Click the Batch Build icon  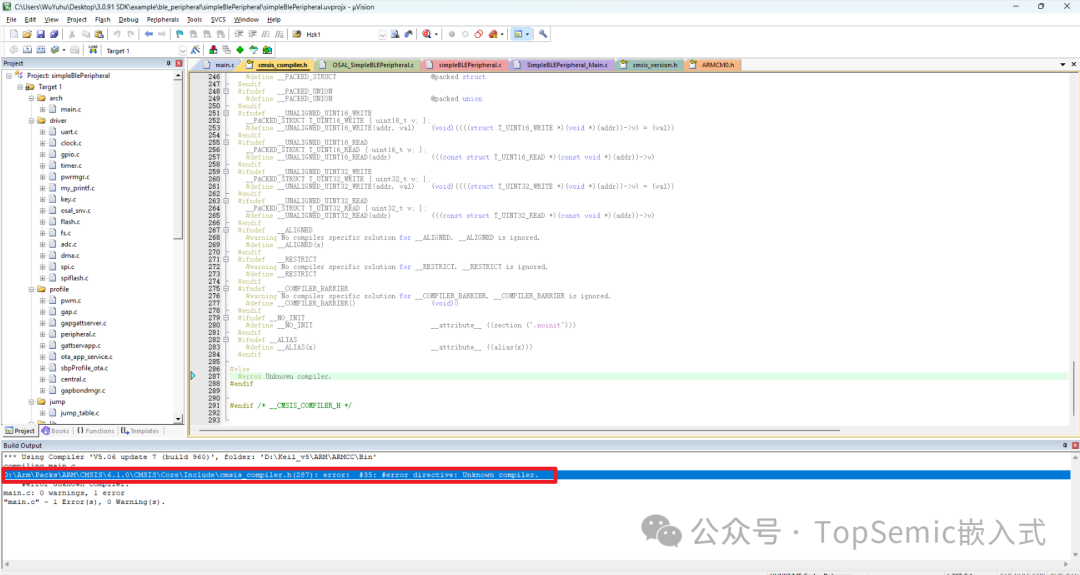[x=54, y=50]
